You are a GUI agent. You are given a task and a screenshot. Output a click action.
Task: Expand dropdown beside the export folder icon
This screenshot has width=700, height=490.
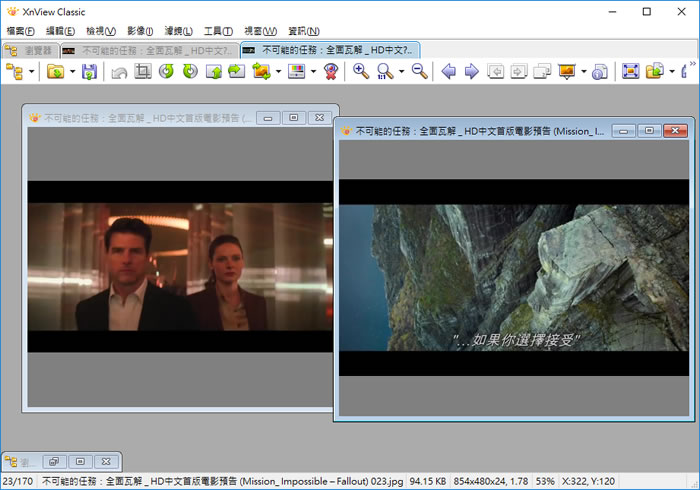(x=671, y=71)
